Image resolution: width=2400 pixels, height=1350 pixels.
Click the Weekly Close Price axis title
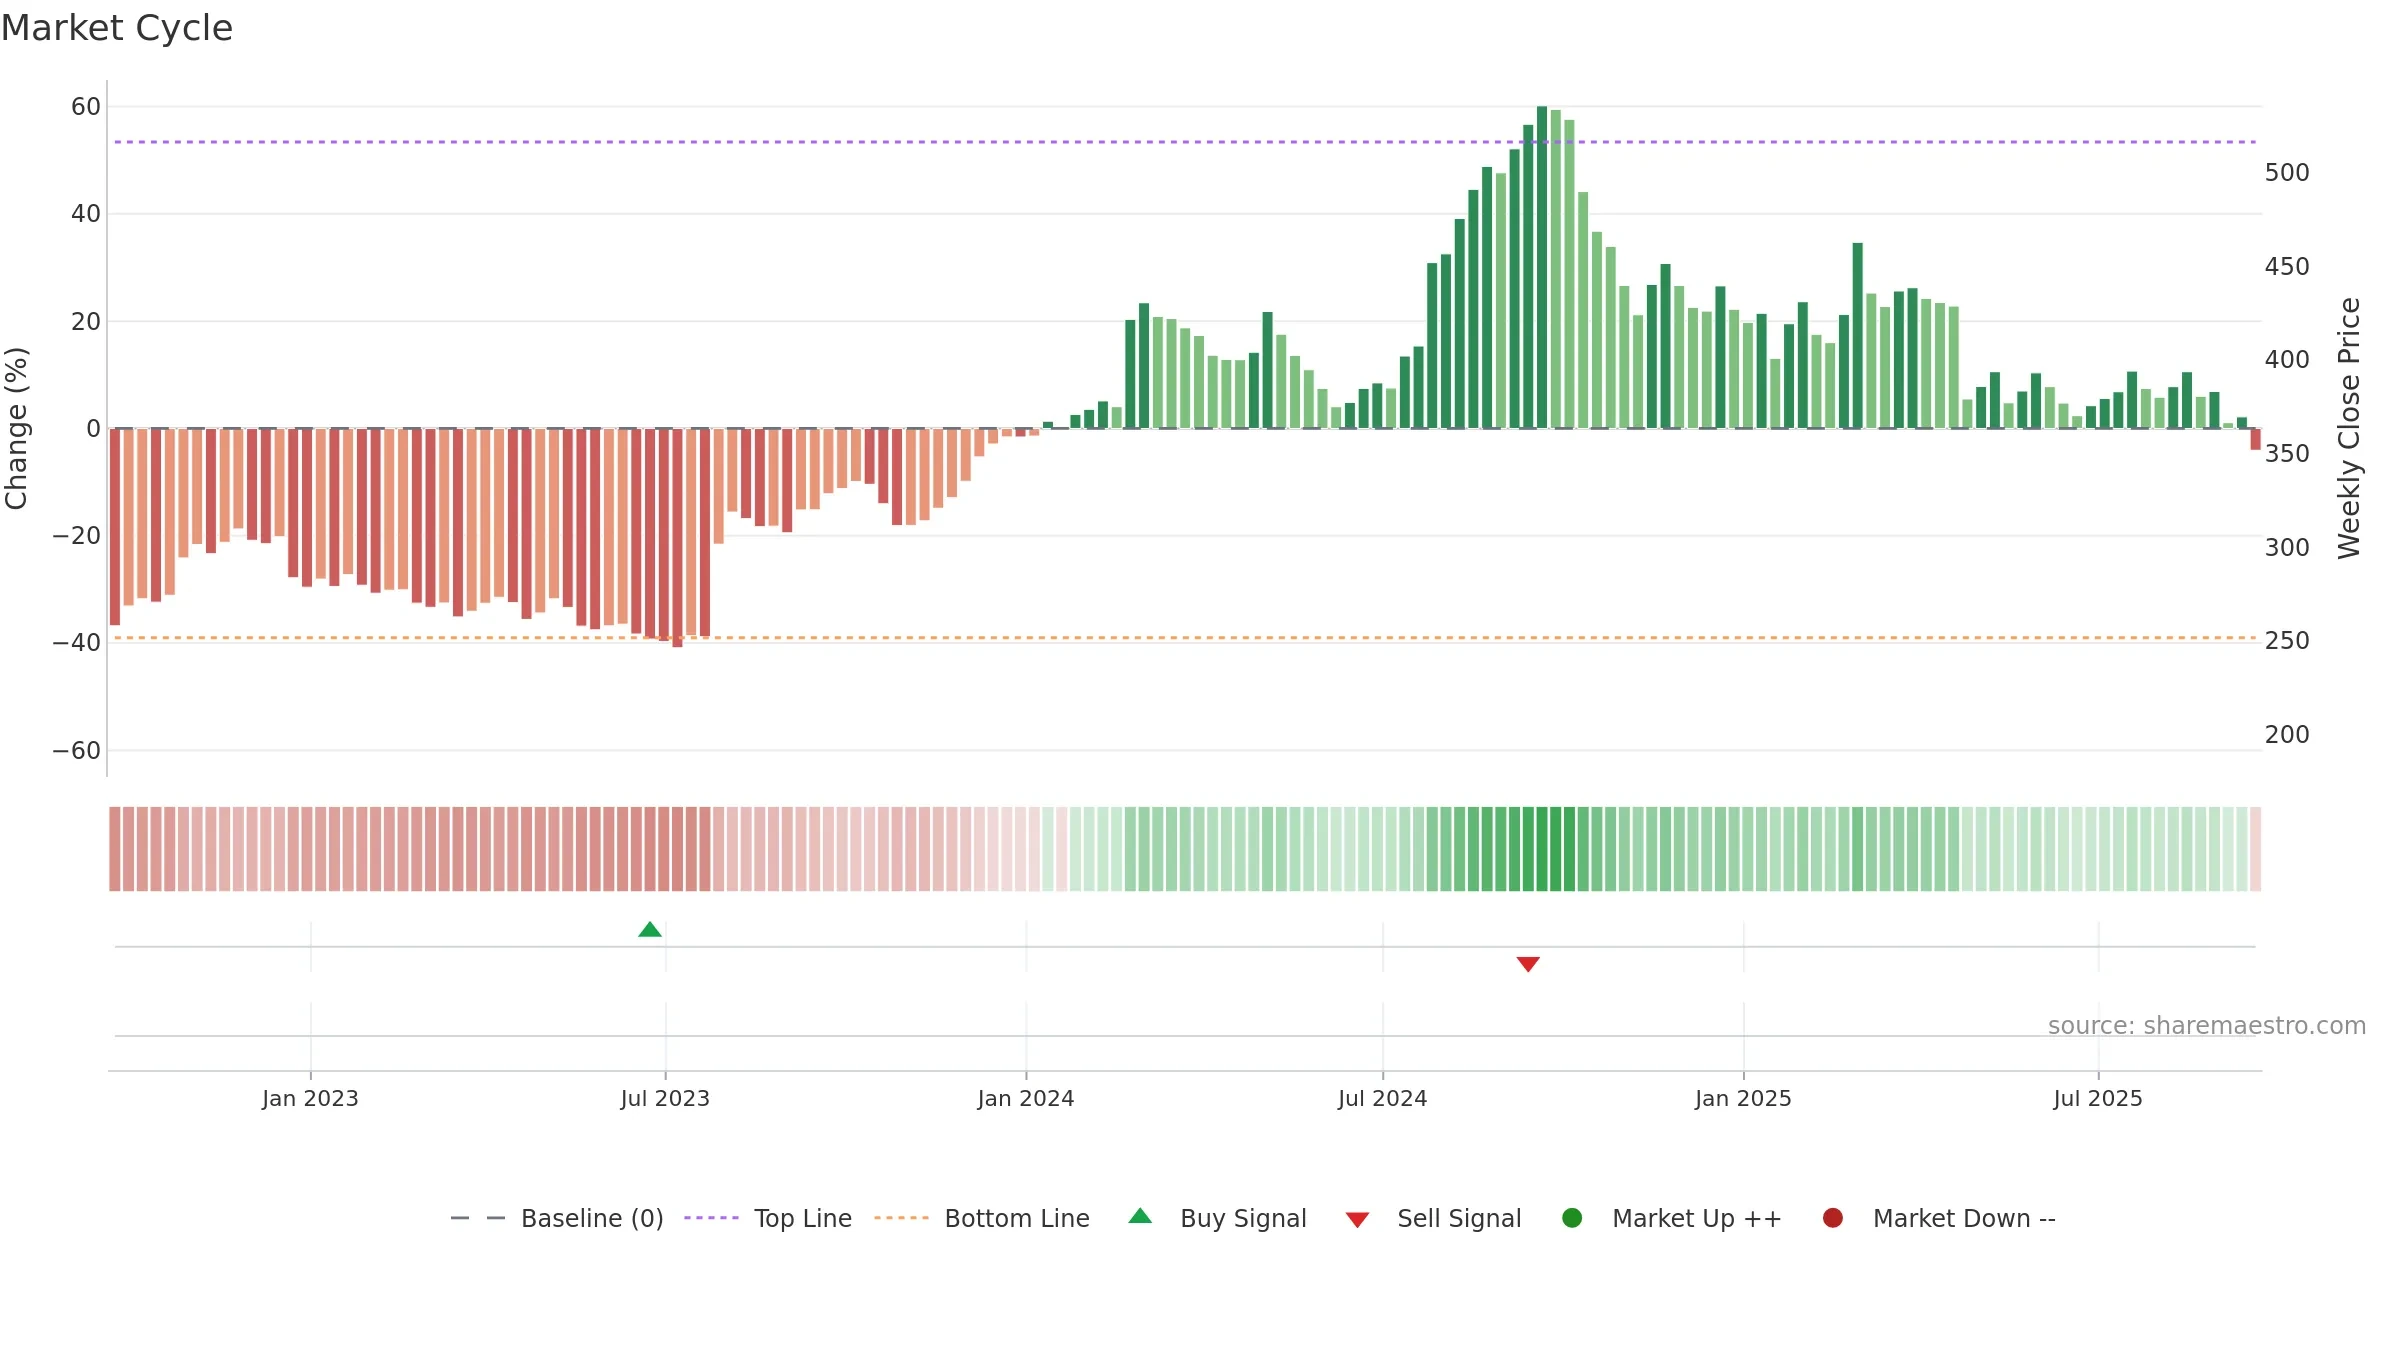tap(2349, 428)
